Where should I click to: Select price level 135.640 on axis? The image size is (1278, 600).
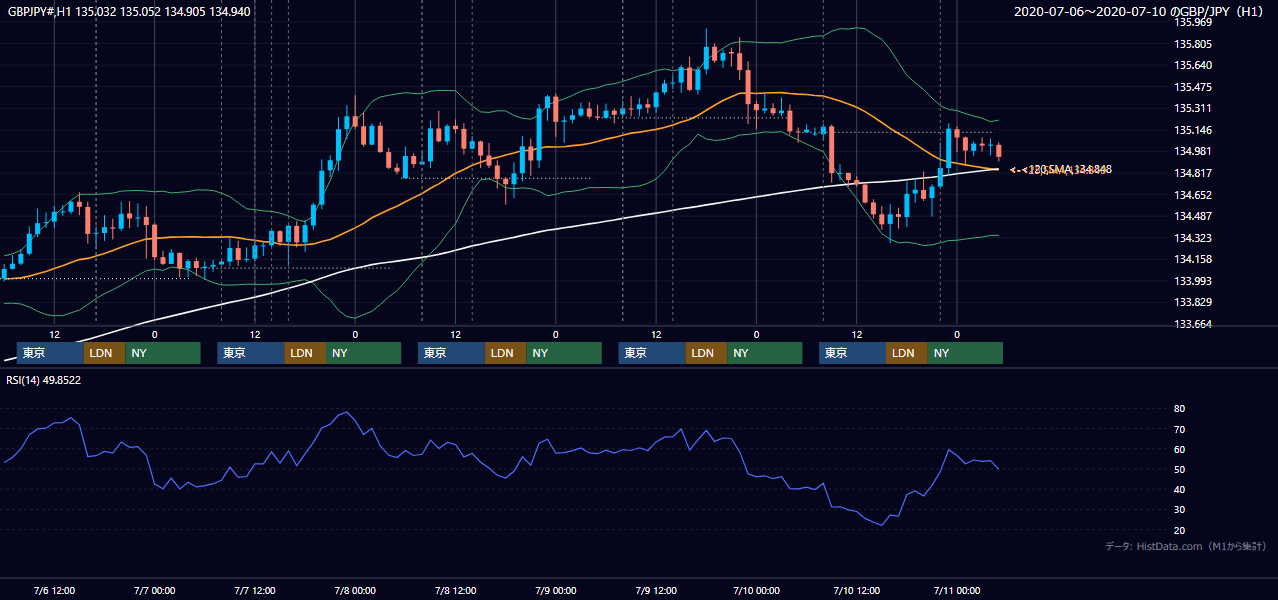point(1193,65)
